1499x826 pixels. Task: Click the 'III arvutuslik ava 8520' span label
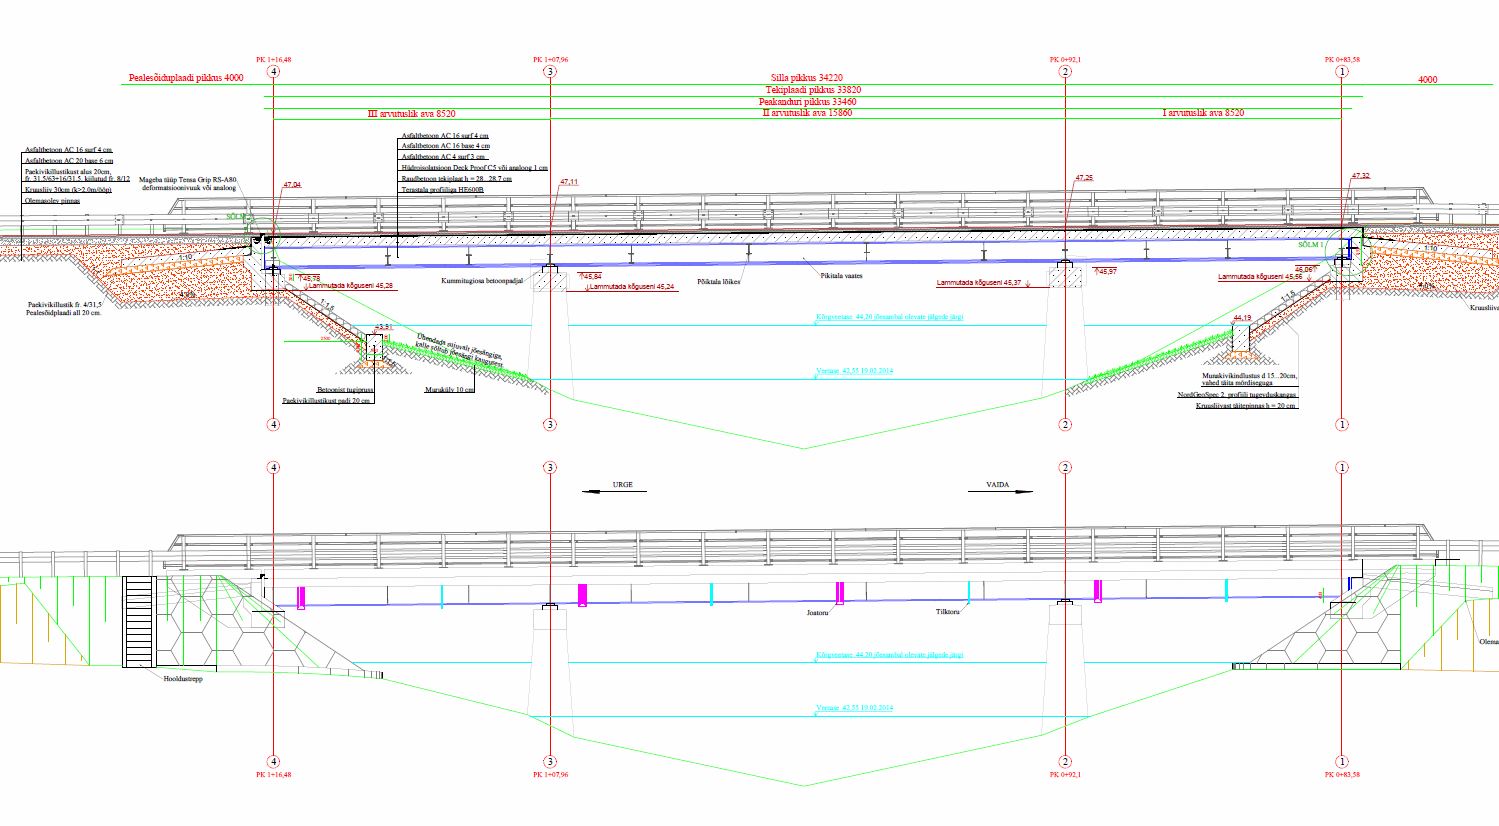pyautogui.click(x=412, y=114)
